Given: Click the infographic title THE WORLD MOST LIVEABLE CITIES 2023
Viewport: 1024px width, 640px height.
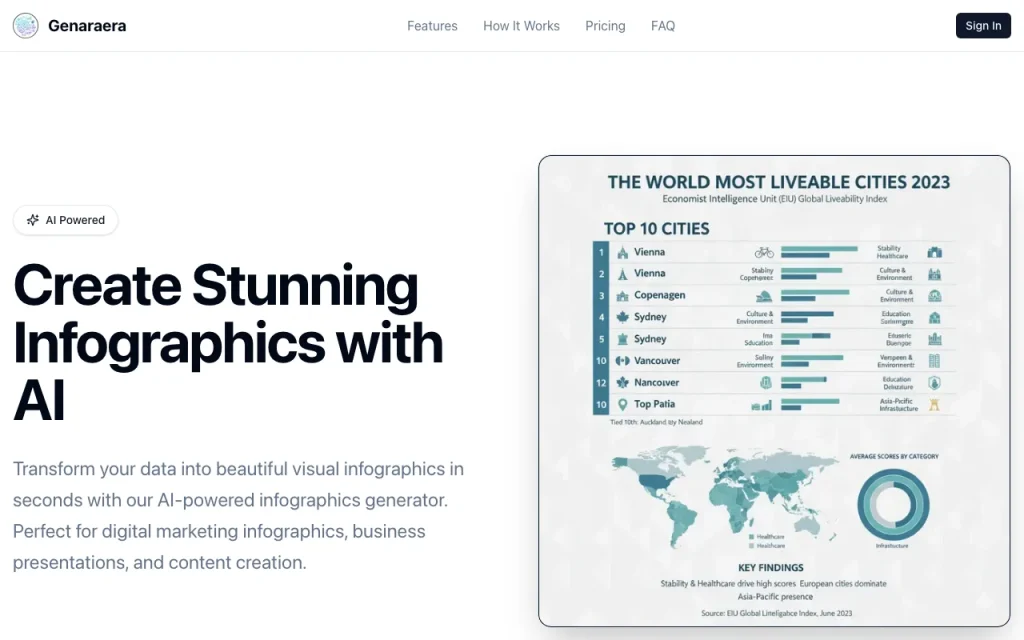Looking at the screenshot, I should pos(778,182).
